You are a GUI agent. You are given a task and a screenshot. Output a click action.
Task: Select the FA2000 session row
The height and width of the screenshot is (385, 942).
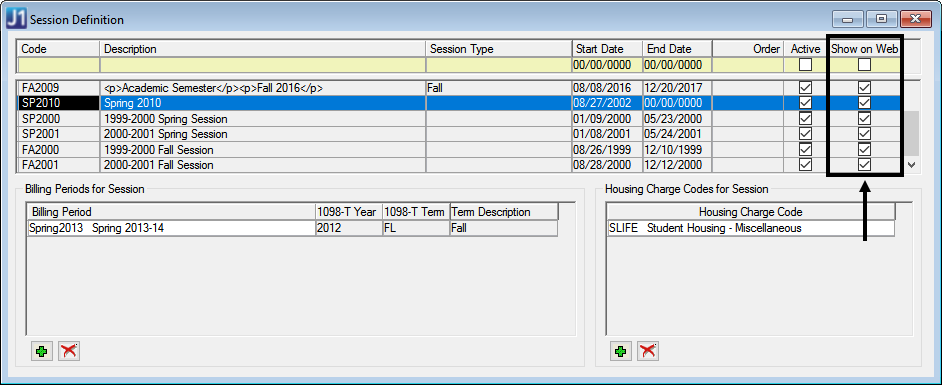[x=460, y=150]
